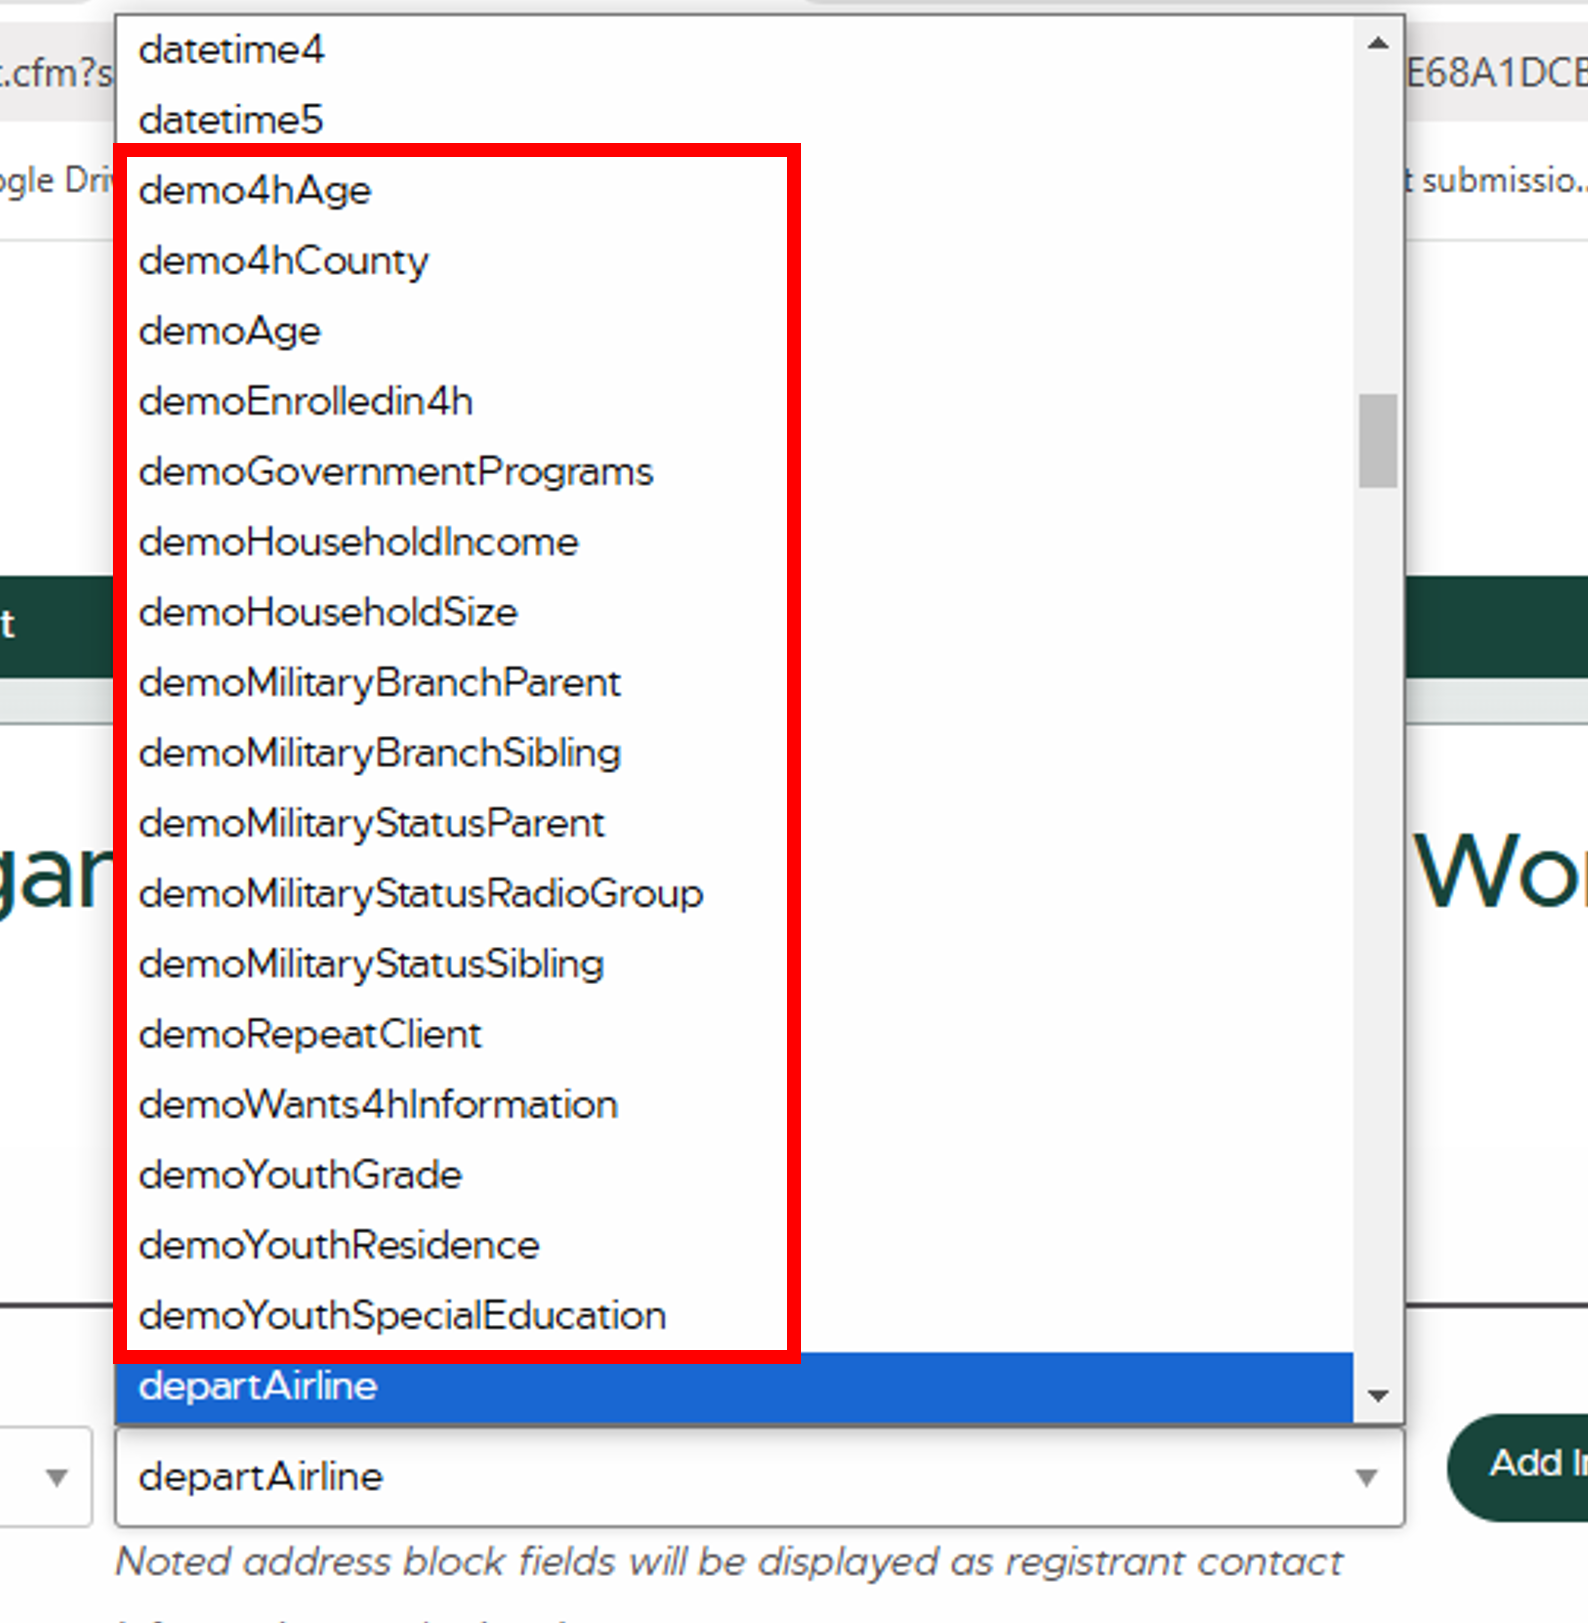Select demoMilitaryStatusRadioGroup option
This screenshot has height=1623, width=1588.
coord(421,894)
